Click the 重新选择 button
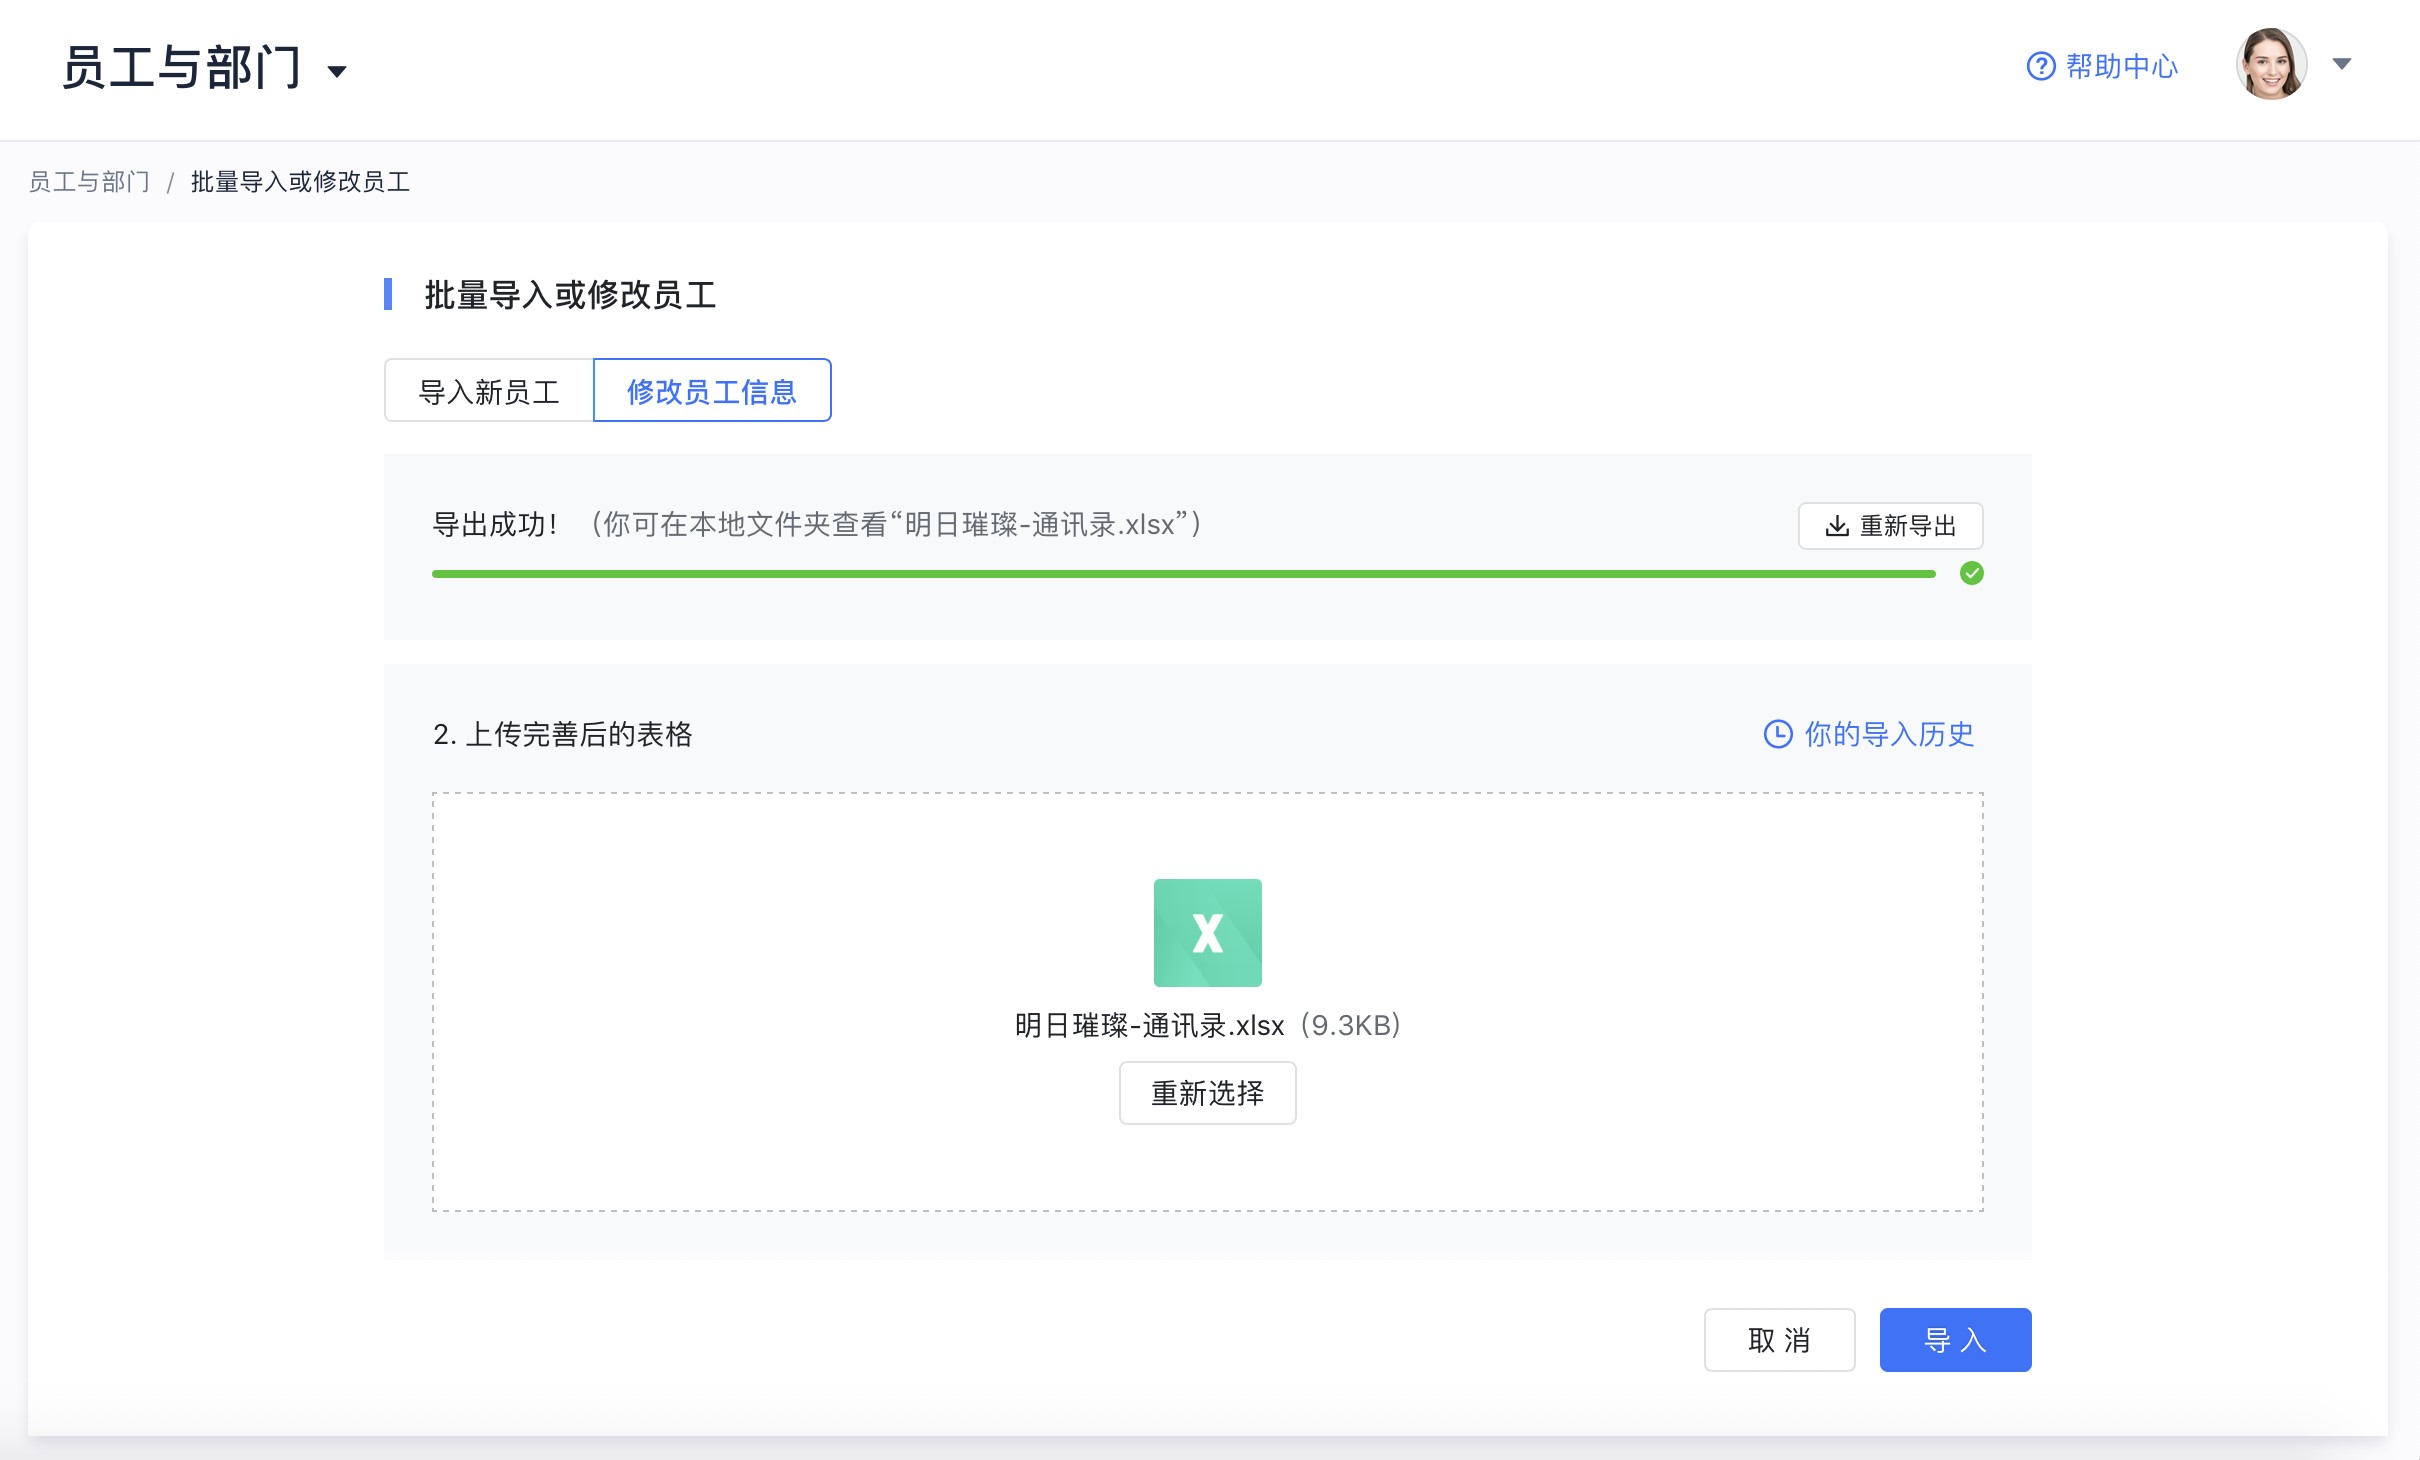Image resolution: width=2420 pixels, height=1460 pixels. click(x=1207, y=1093)
